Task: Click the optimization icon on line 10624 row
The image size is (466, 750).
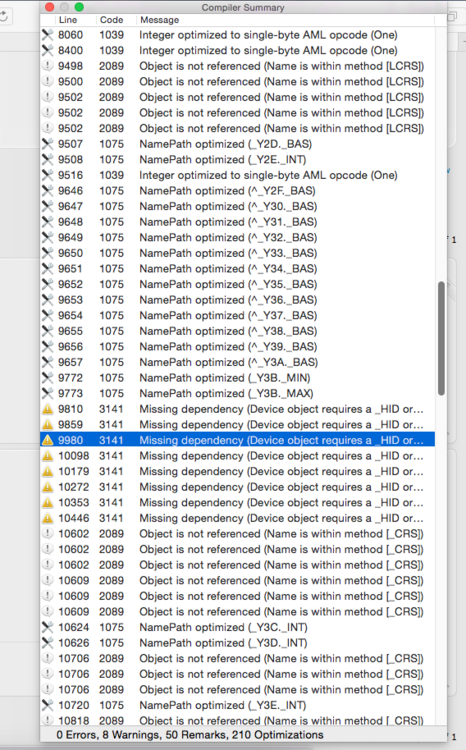Action: 47,627
